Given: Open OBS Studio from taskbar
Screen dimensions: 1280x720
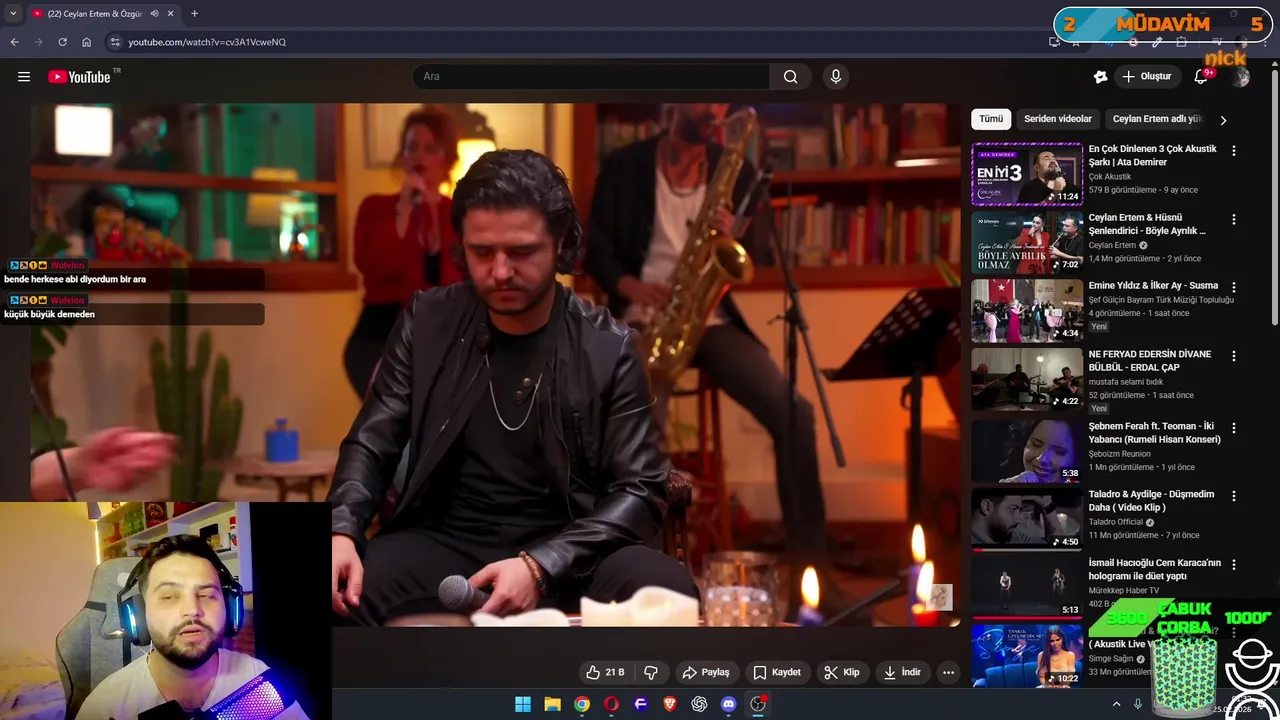Looking at the screenshot, I should pyautogui.click(x=758, y=704).
